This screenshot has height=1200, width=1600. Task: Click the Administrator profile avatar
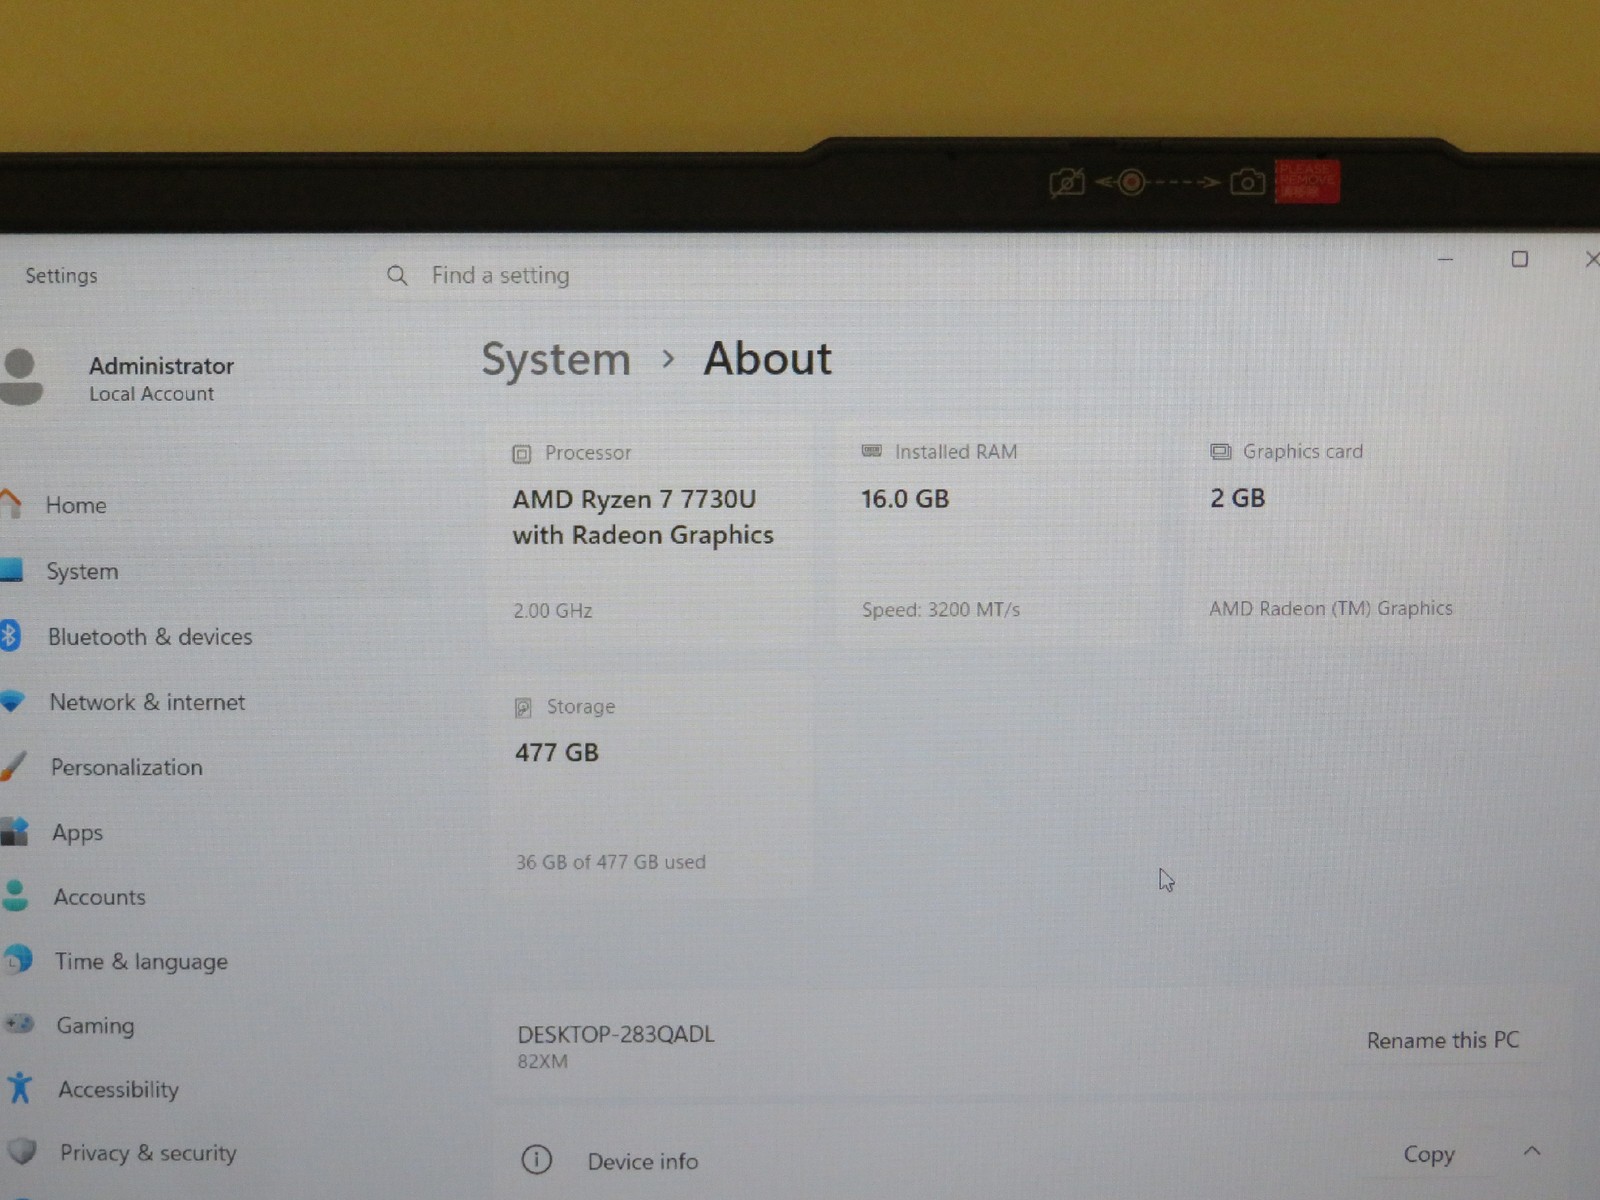point(21,377)
